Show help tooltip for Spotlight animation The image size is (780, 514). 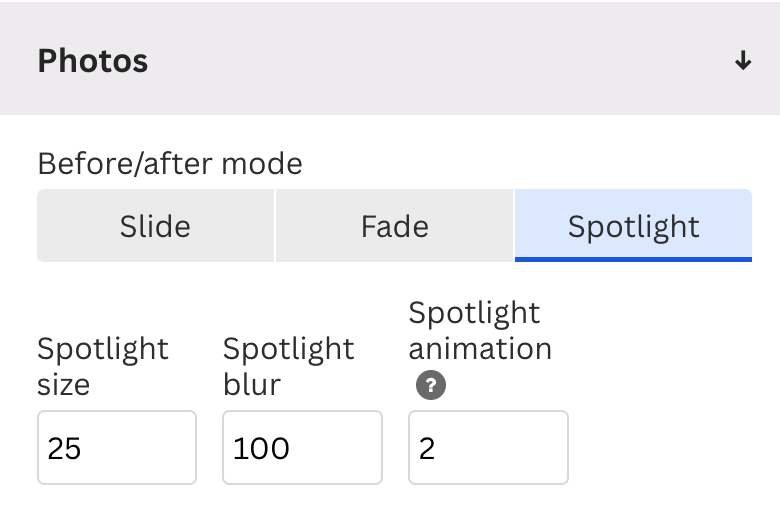click(x=430, y=385)
